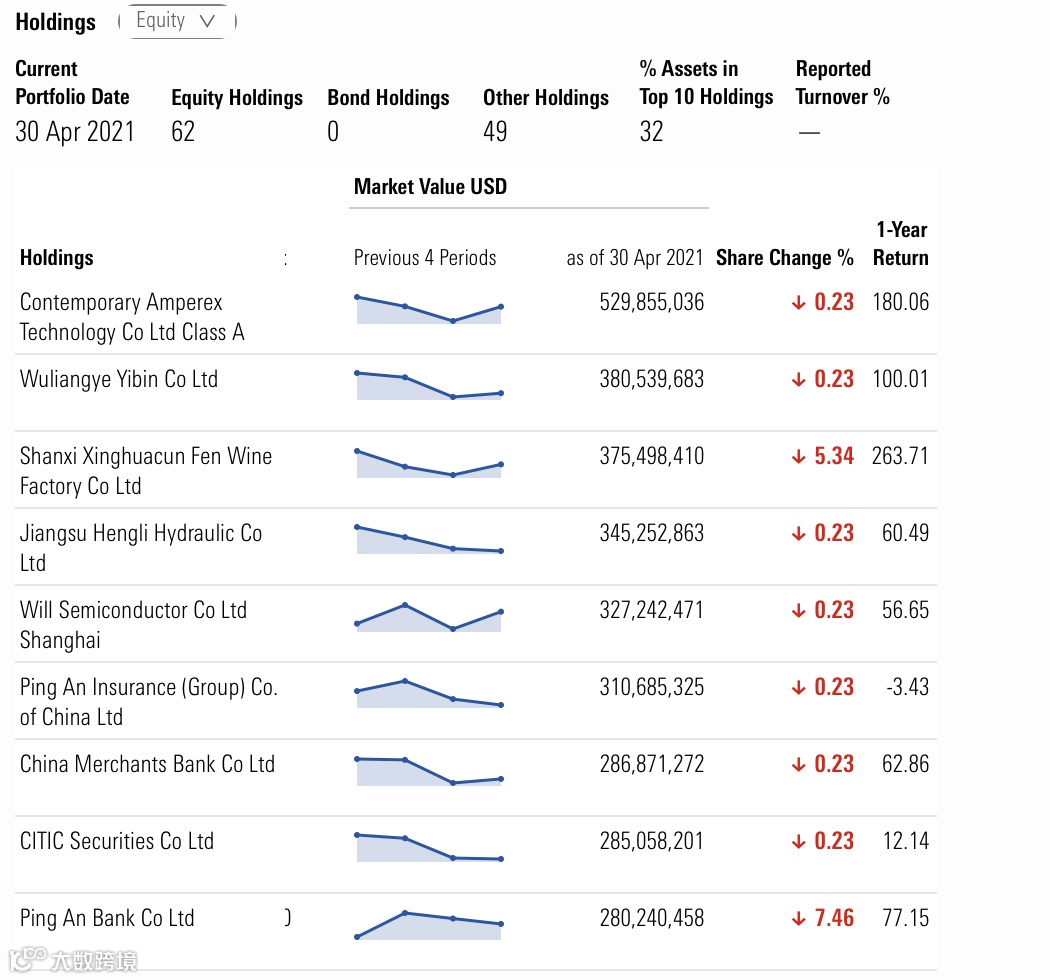Click Wuliangye Yibin's sparkline trend chart
This screenshot has width=1050, height=980.
click(x=429, y=385)
